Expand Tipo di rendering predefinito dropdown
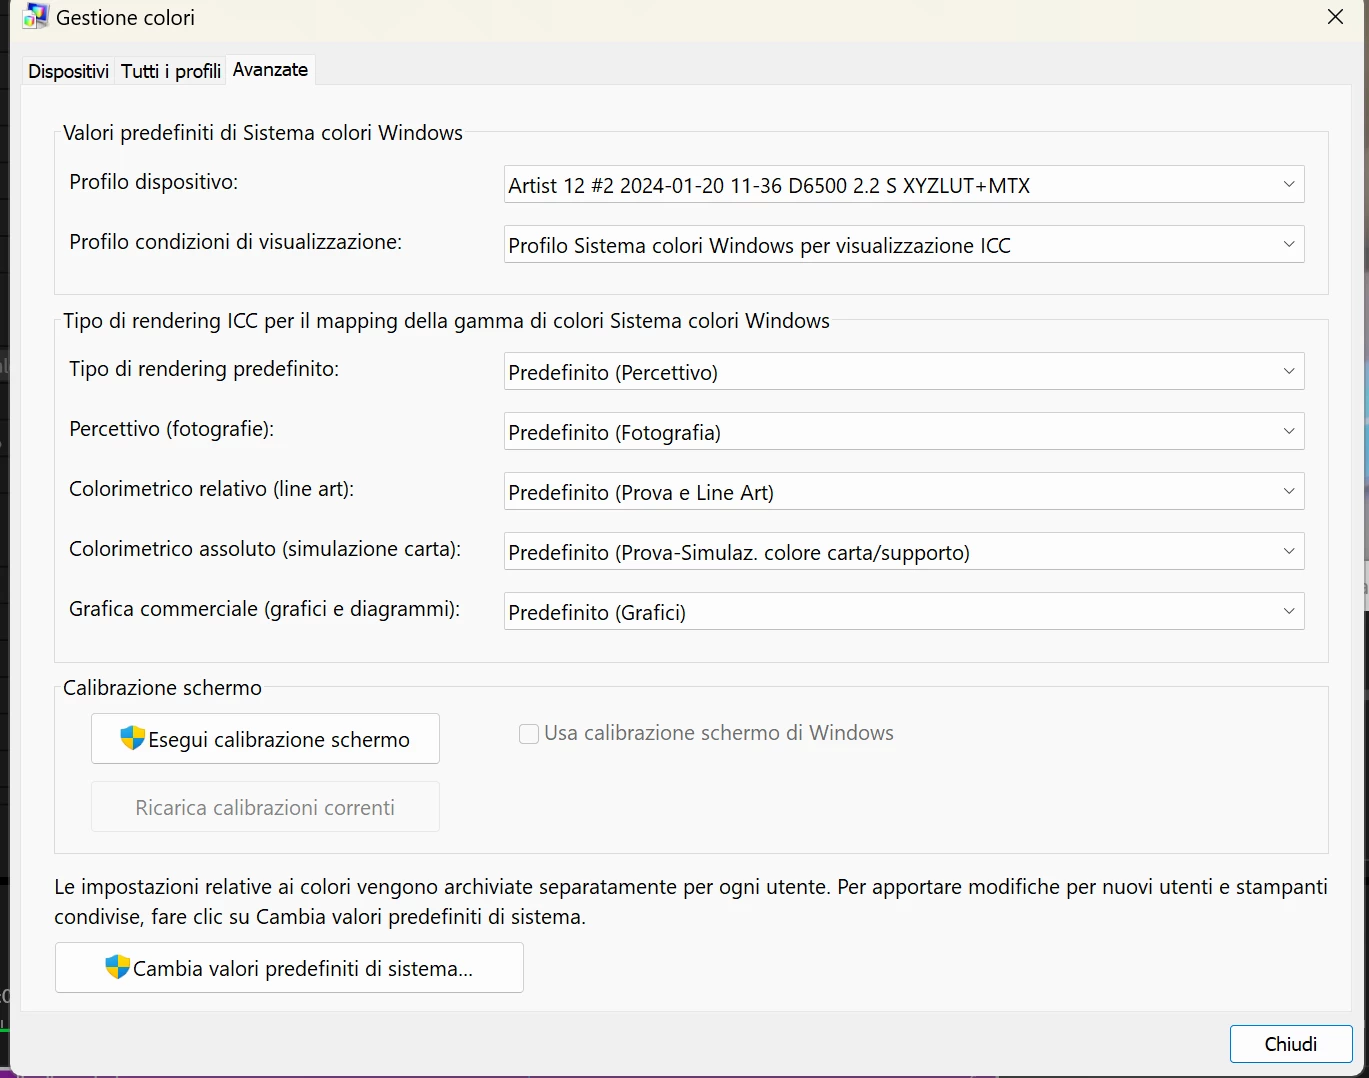 tap(904, 372)
